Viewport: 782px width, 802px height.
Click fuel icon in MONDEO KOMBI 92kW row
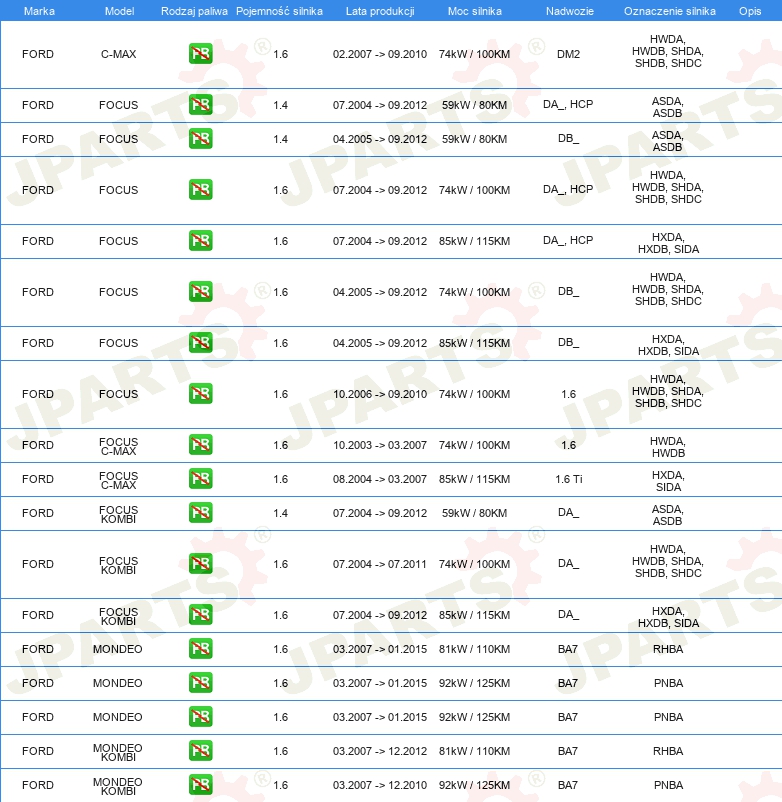(200, 785)
